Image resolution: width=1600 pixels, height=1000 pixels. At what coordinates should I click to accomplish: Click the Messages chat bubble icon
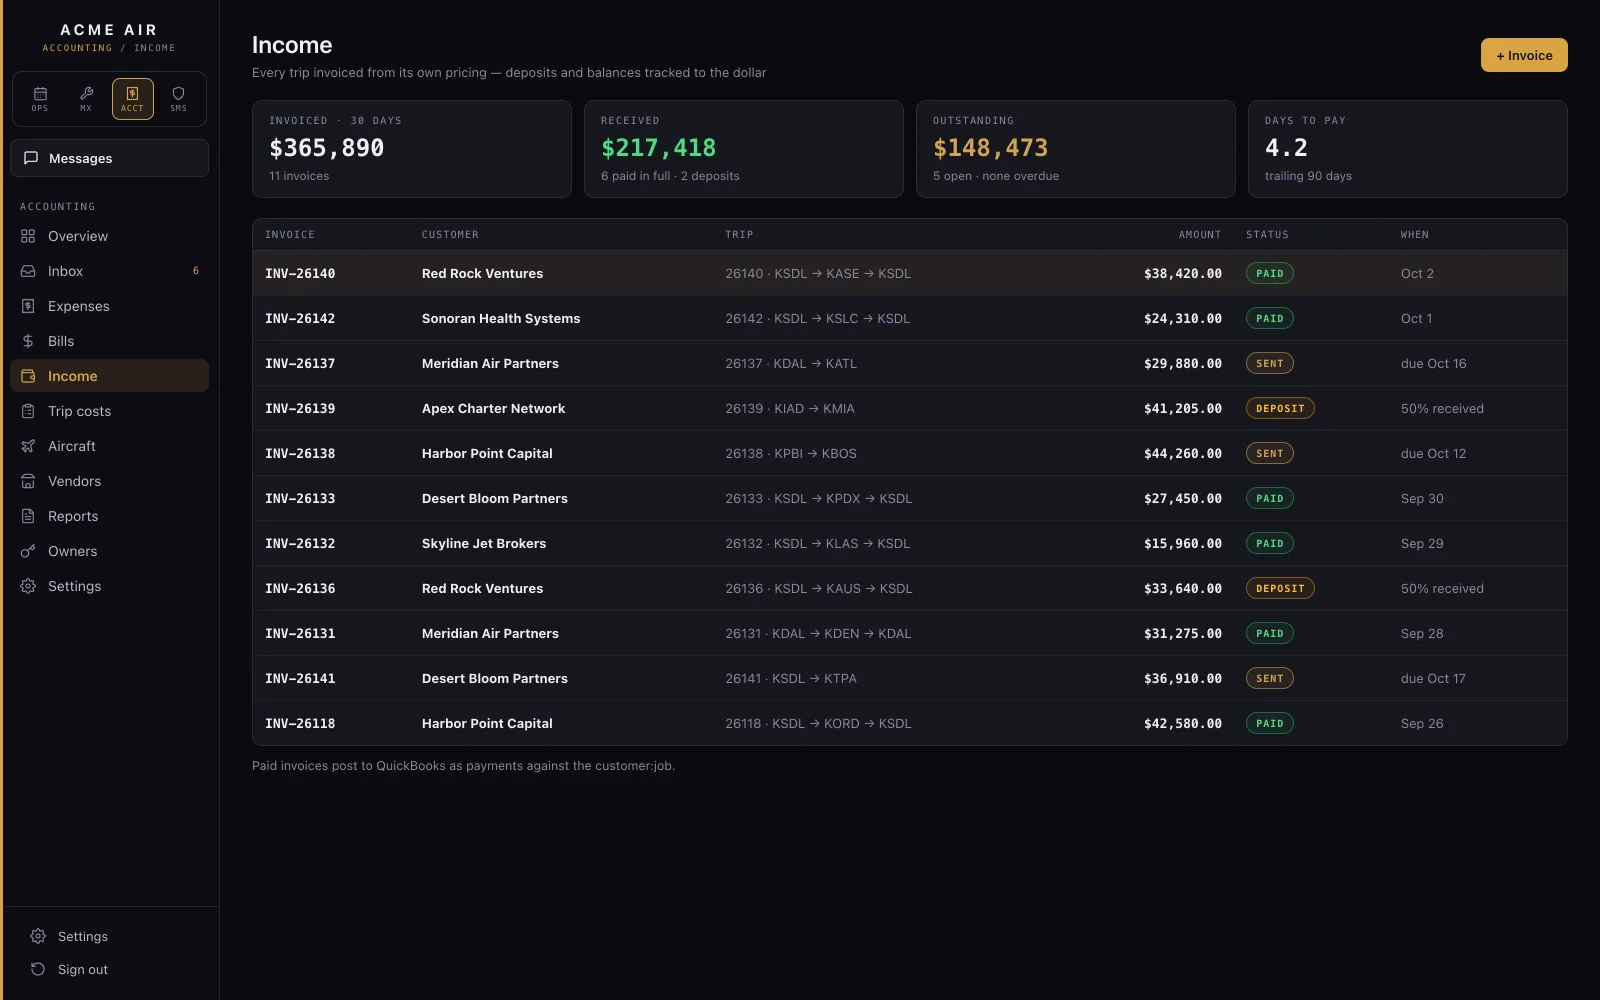tap(31, 158)
